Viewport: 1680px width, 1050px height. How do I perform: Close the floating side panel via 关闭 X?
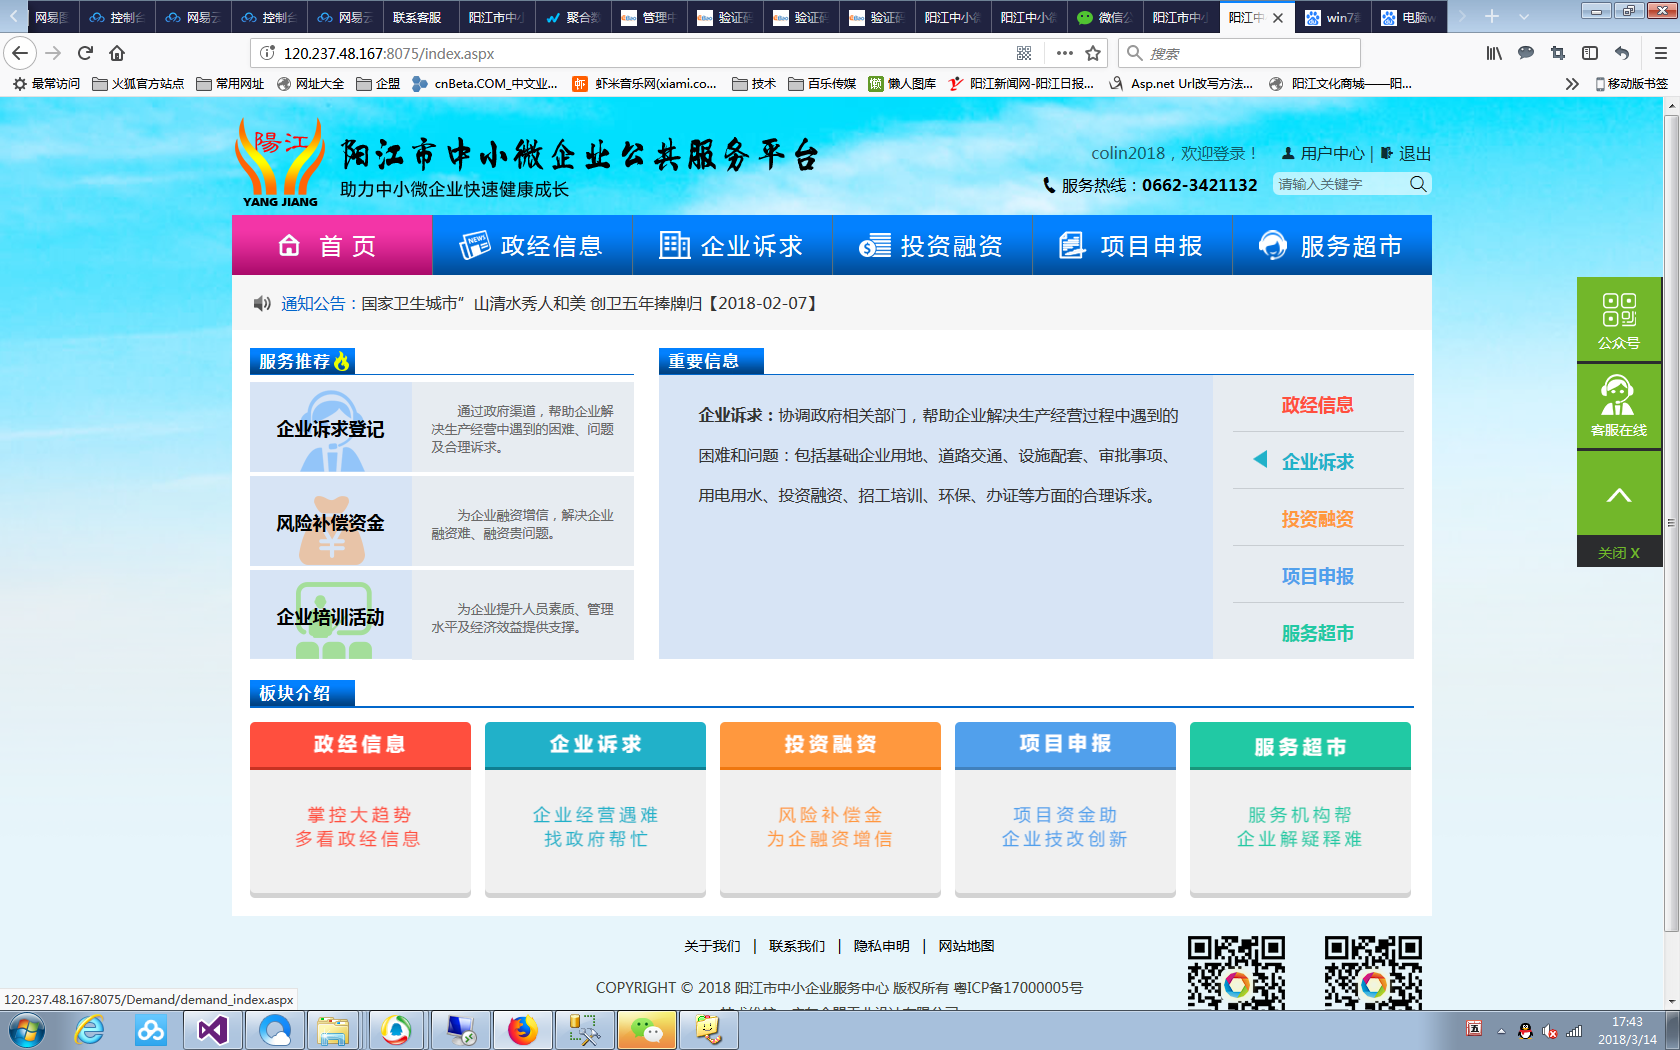click(1618, 553)
